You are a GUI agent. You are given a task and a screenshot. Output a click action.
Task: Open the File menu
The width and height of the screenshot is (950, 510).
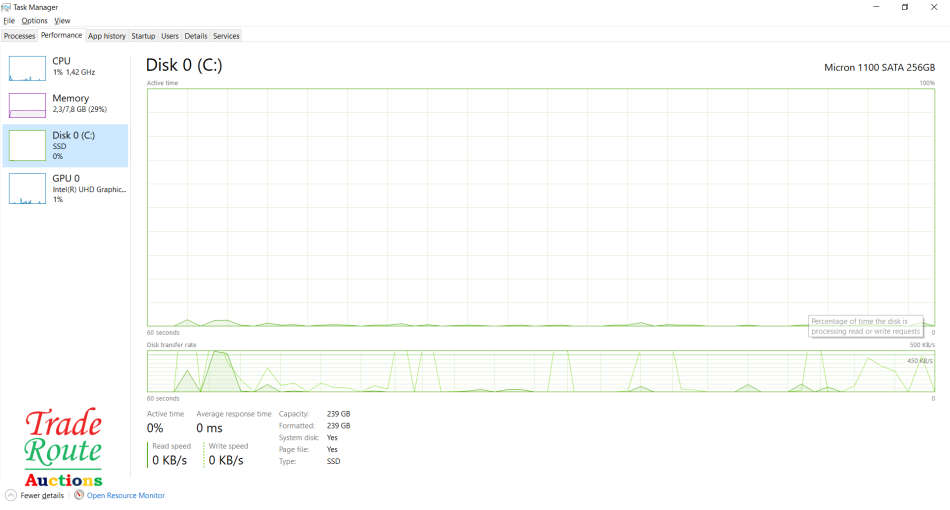tap(9, 20)
